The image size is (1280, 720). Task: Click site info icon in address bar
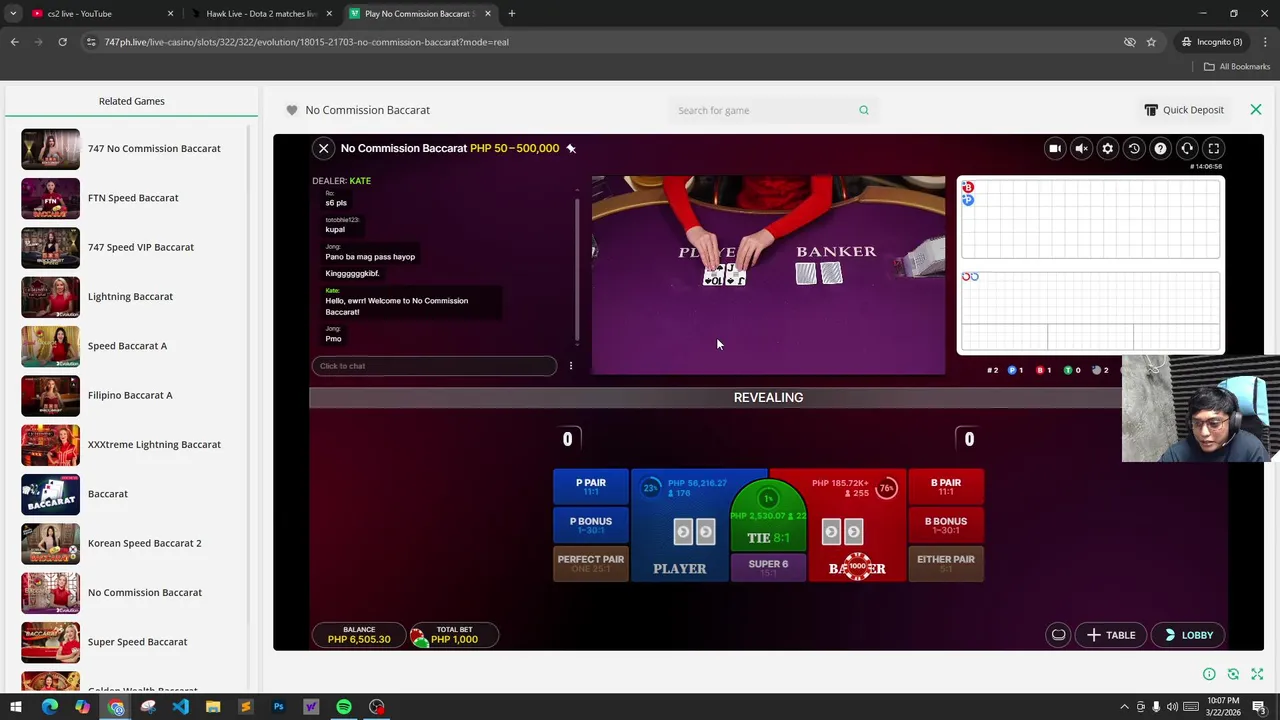(x=91, y=42)
